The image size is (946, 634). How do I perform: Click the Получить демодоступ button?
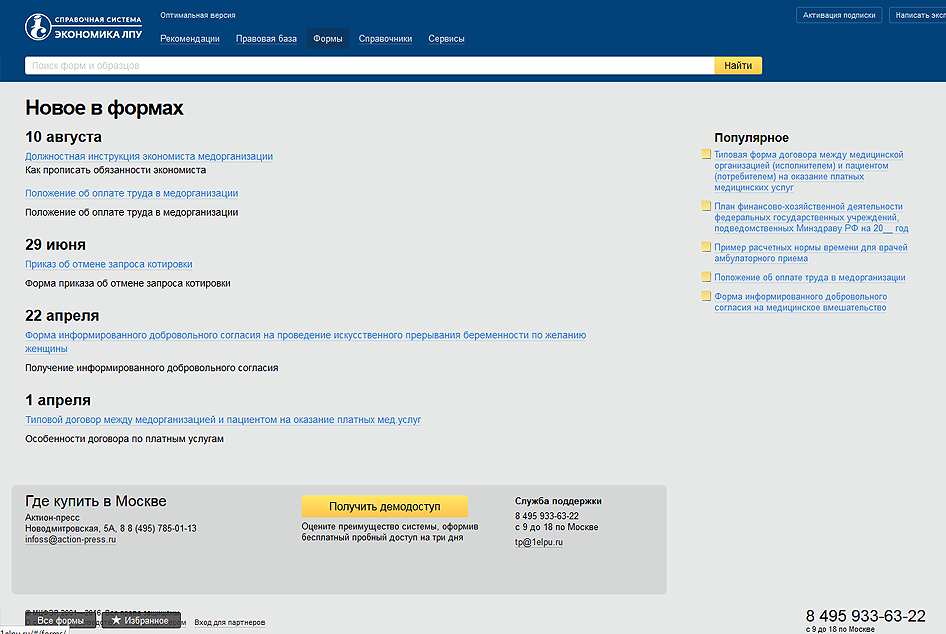click(384, 507)
